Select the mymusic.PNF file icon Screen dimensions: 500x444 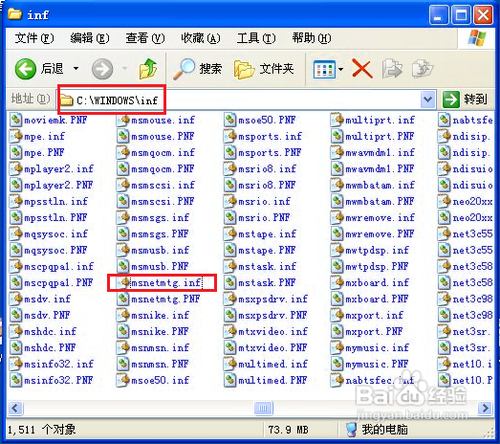pyautogui.click(x=337, y=364)
